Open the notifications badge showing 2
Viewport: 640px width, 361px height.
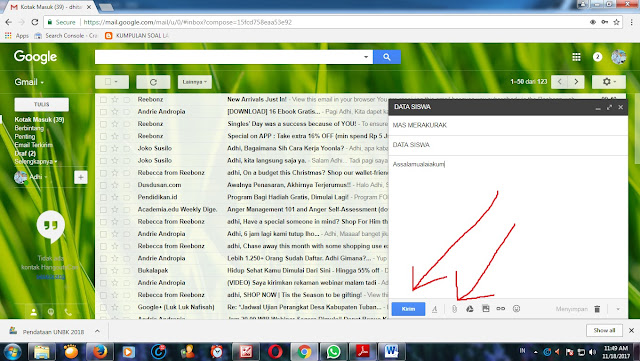598,57
